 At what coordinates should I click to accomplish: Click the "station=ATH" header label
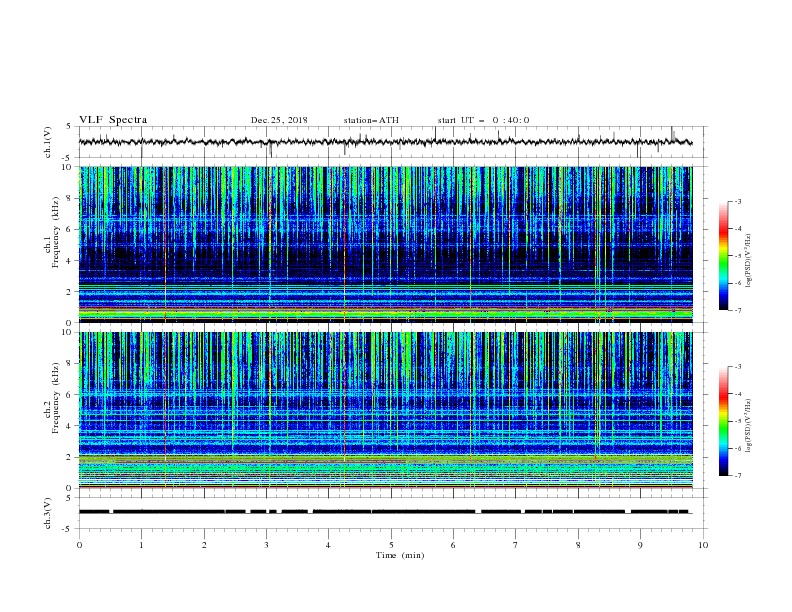371,120
